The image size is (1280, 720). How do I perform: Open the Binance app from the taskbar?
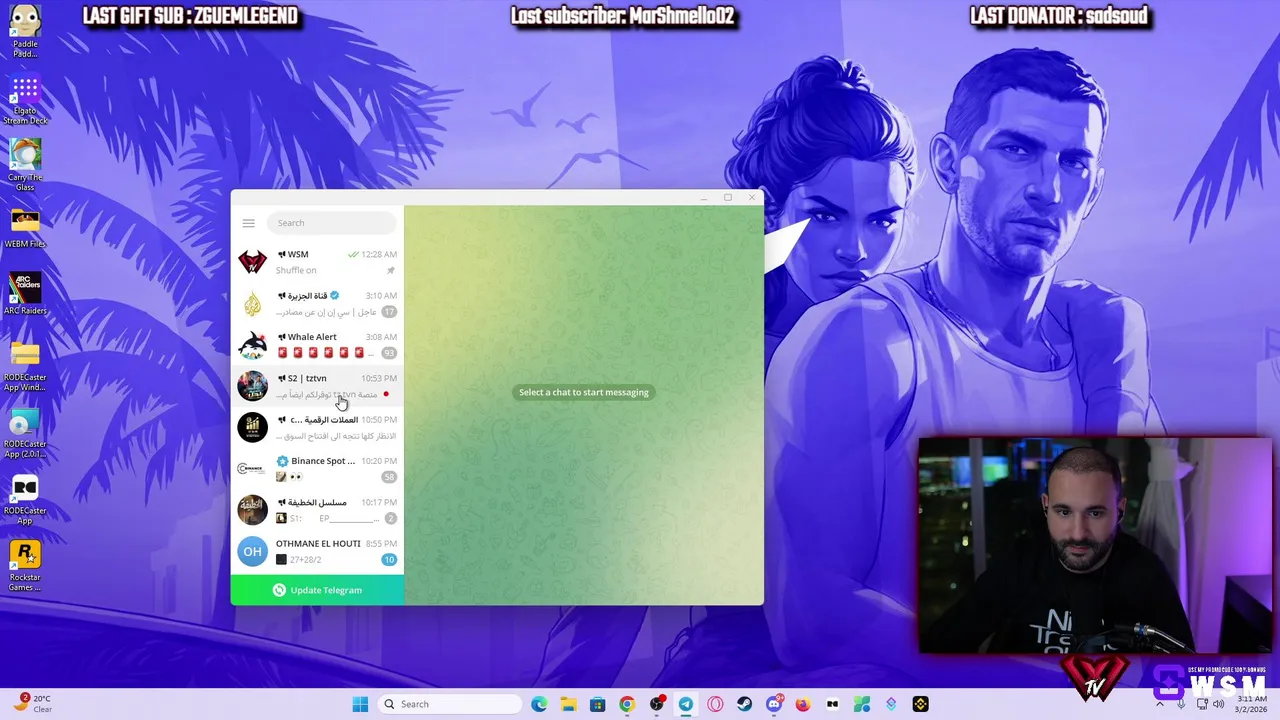(x=920, y=704)
